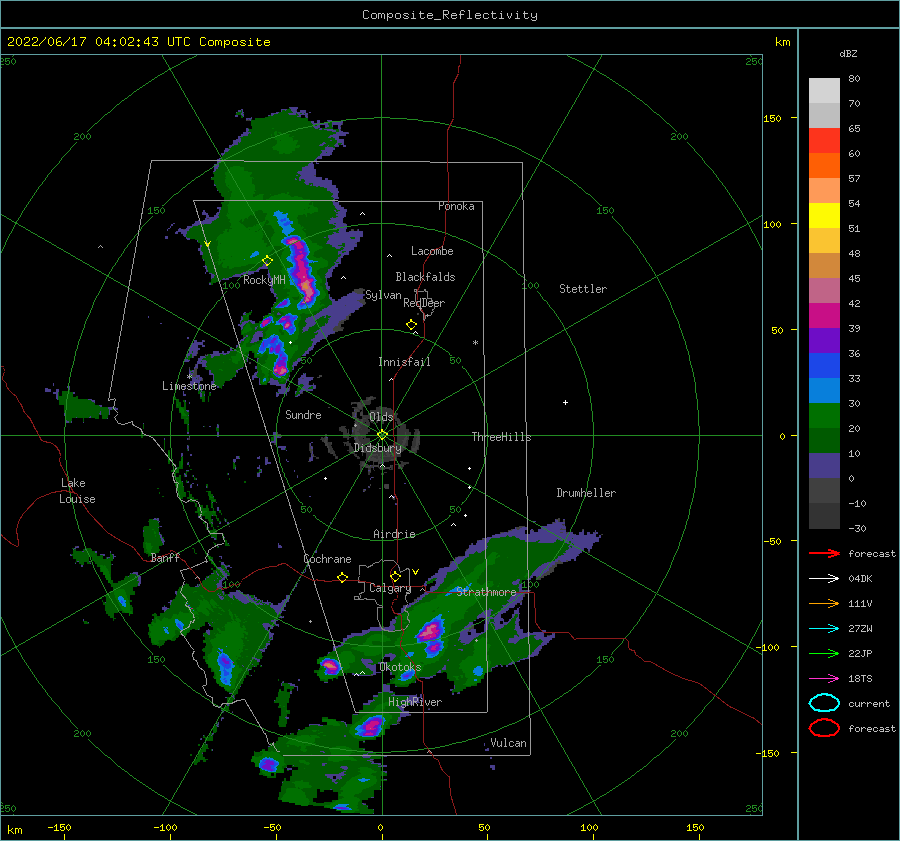900x841 pixels.
Task: Select the RedDeer city label
Action: [424, 303]
